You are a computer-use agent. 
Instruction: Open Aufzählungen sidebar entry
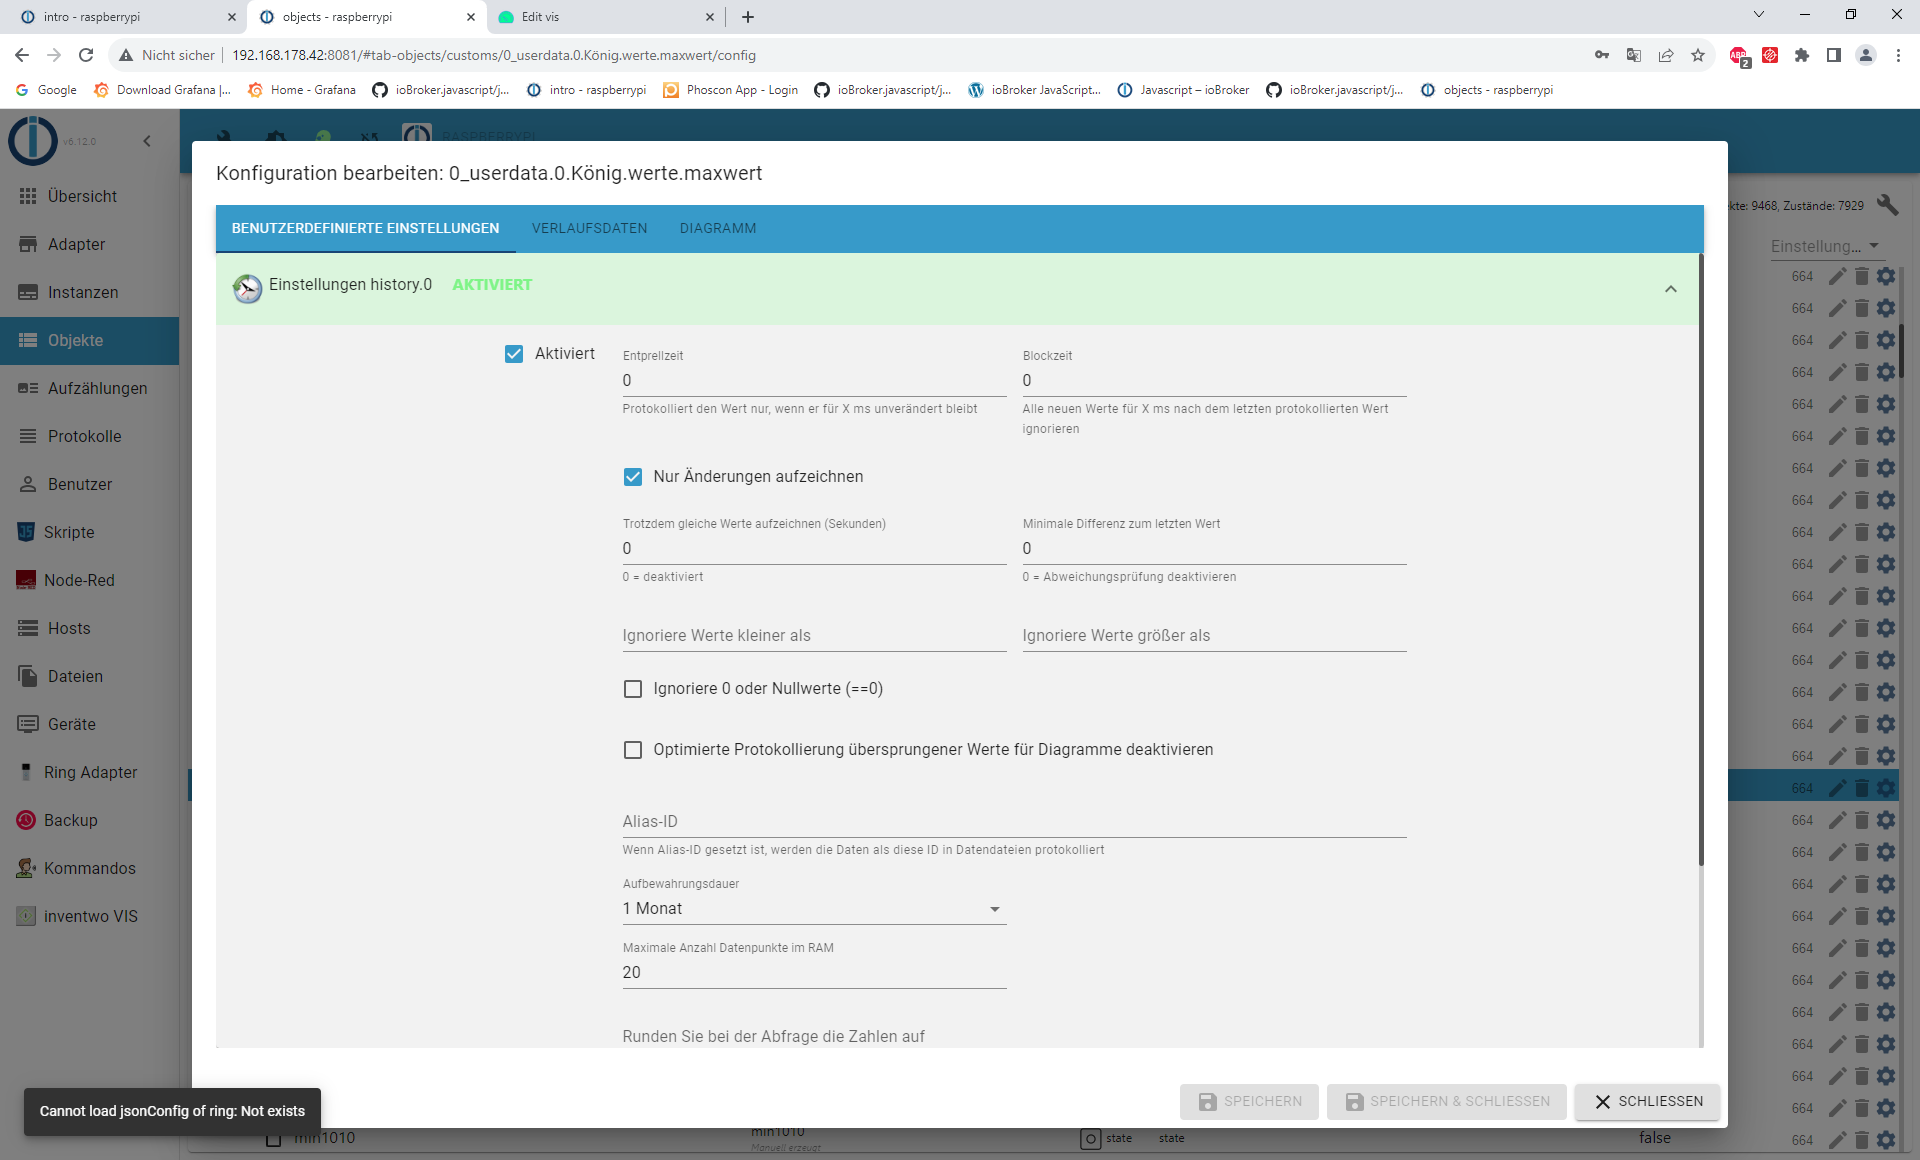point(89,388)
